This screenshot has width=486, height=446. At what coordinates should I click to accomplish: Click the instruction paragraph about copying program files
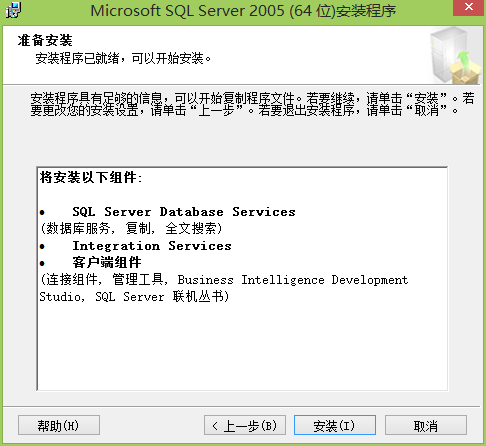click(252, 104)
